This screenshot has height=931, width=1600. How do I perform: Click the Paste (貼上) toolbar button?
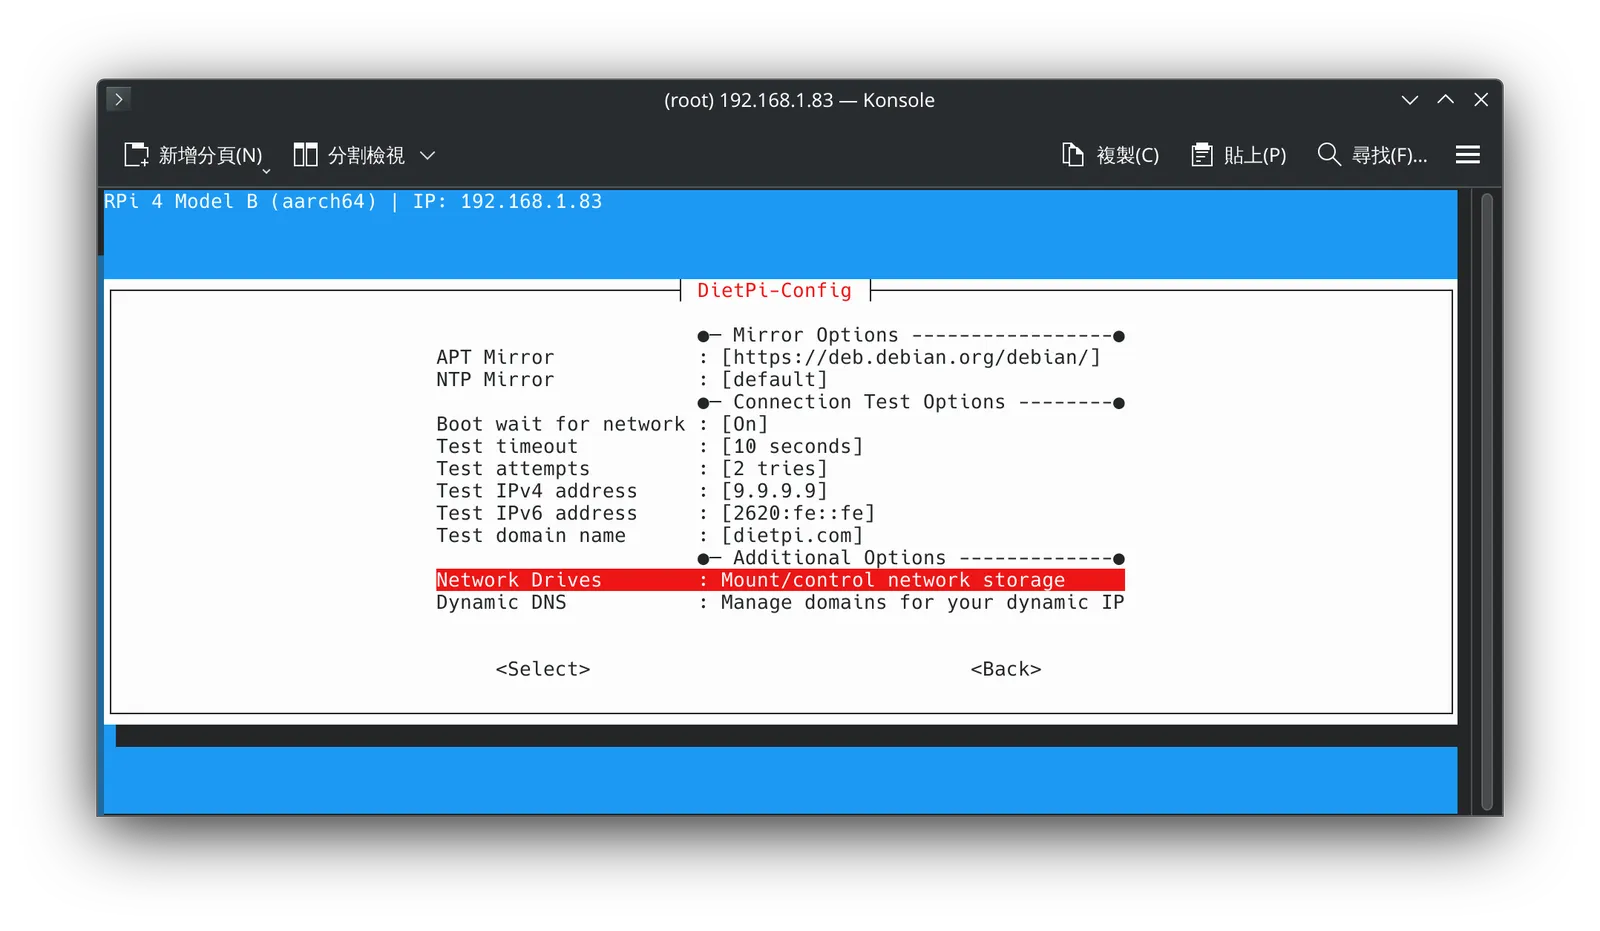click(1239, 155)
